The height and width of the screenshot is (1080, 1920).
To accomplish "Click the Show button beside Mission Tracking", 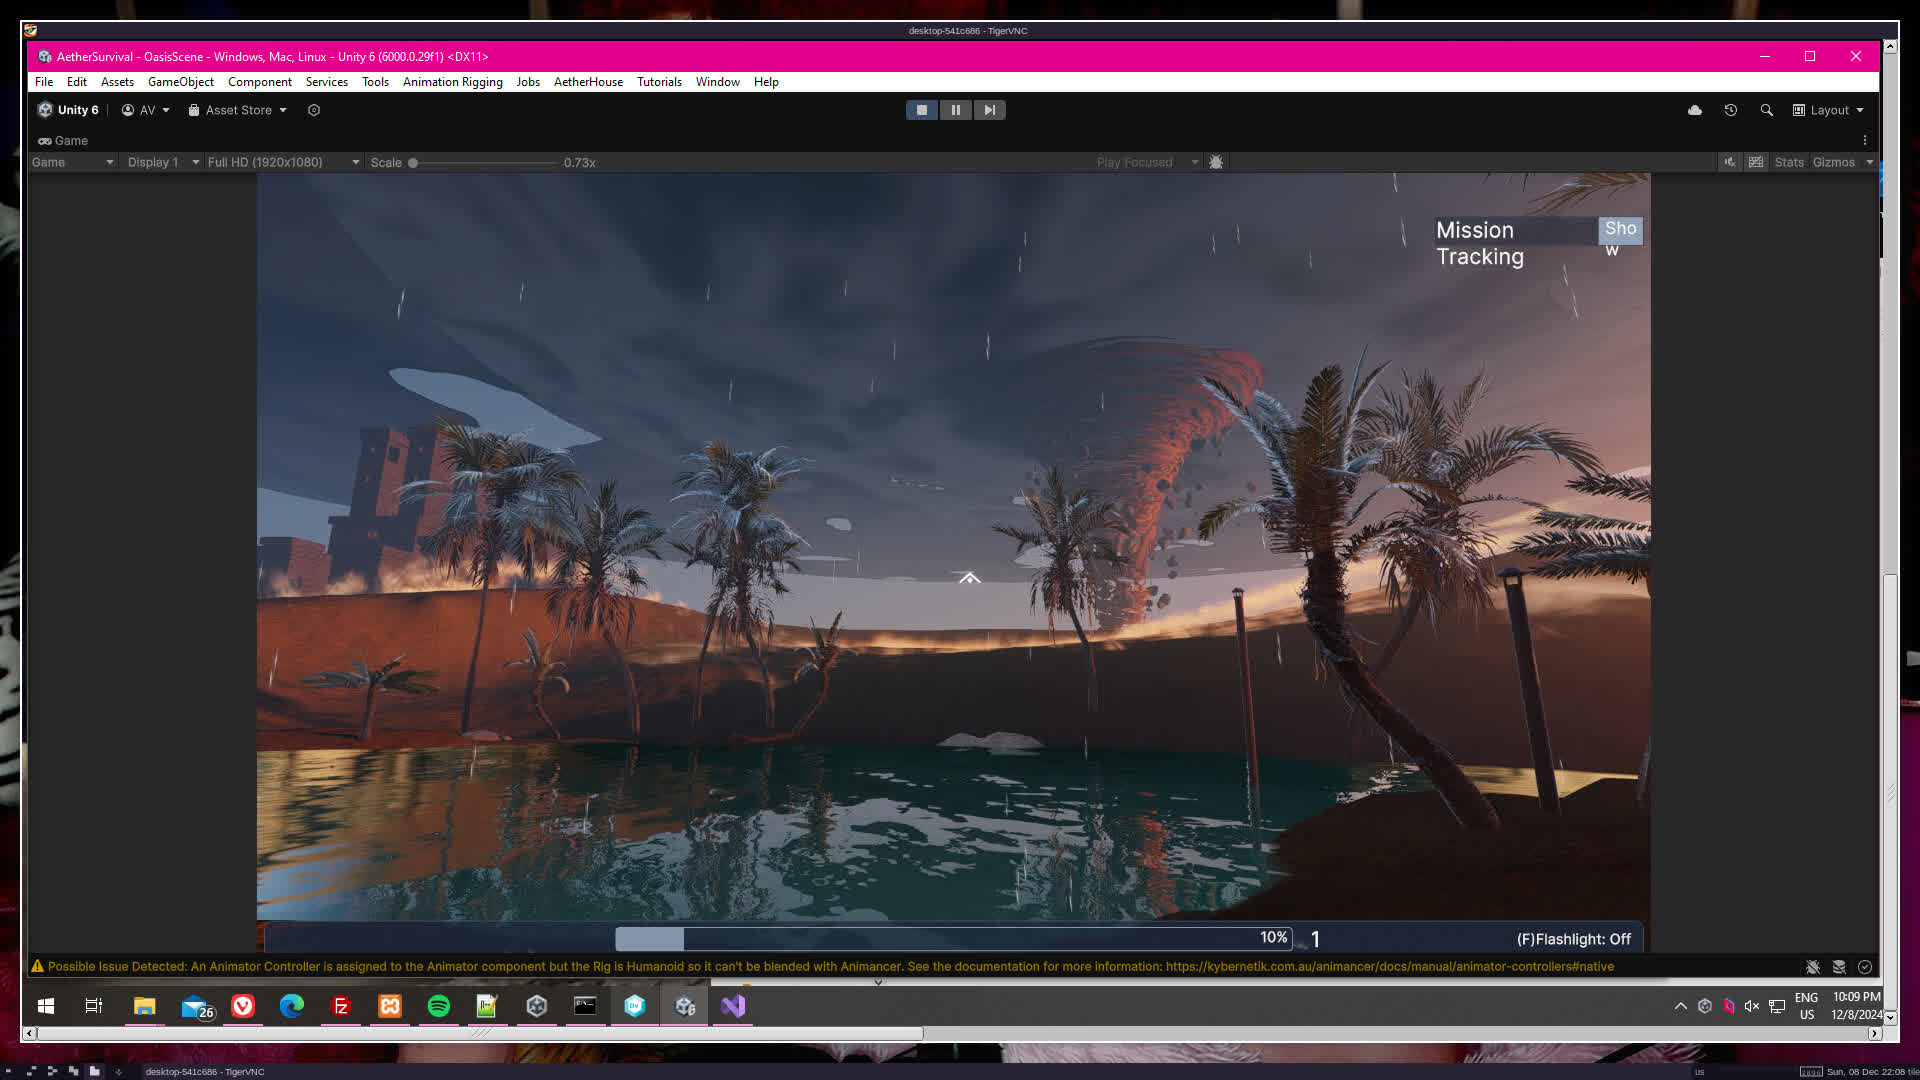I will (1620, 231).
